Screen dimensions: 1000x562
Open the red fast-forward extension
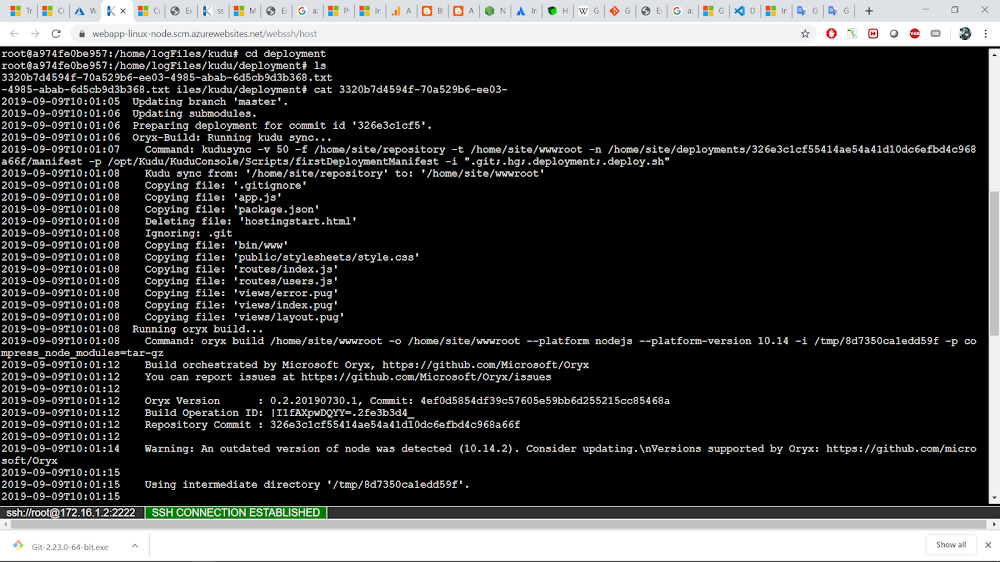[x=873, y=34]
